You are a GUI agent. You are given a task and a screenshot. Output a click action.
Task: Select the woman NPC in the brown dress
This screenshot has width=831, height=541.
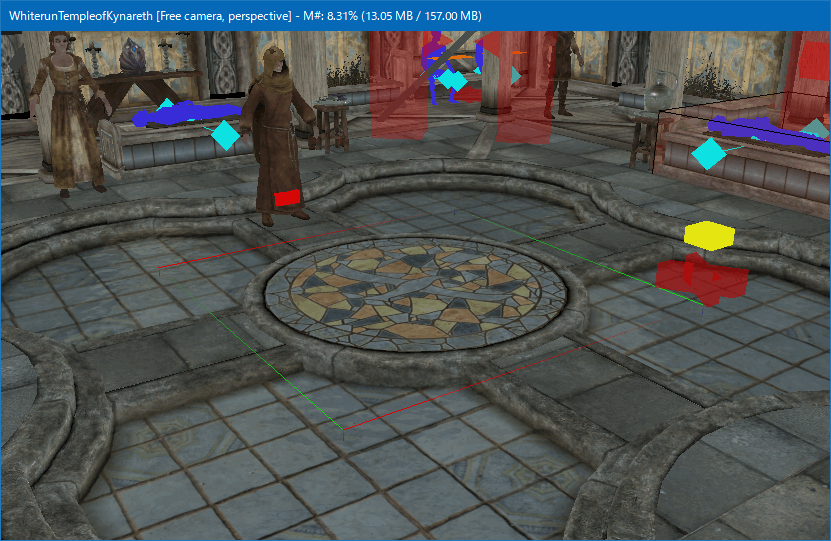[x=69, y=113]
